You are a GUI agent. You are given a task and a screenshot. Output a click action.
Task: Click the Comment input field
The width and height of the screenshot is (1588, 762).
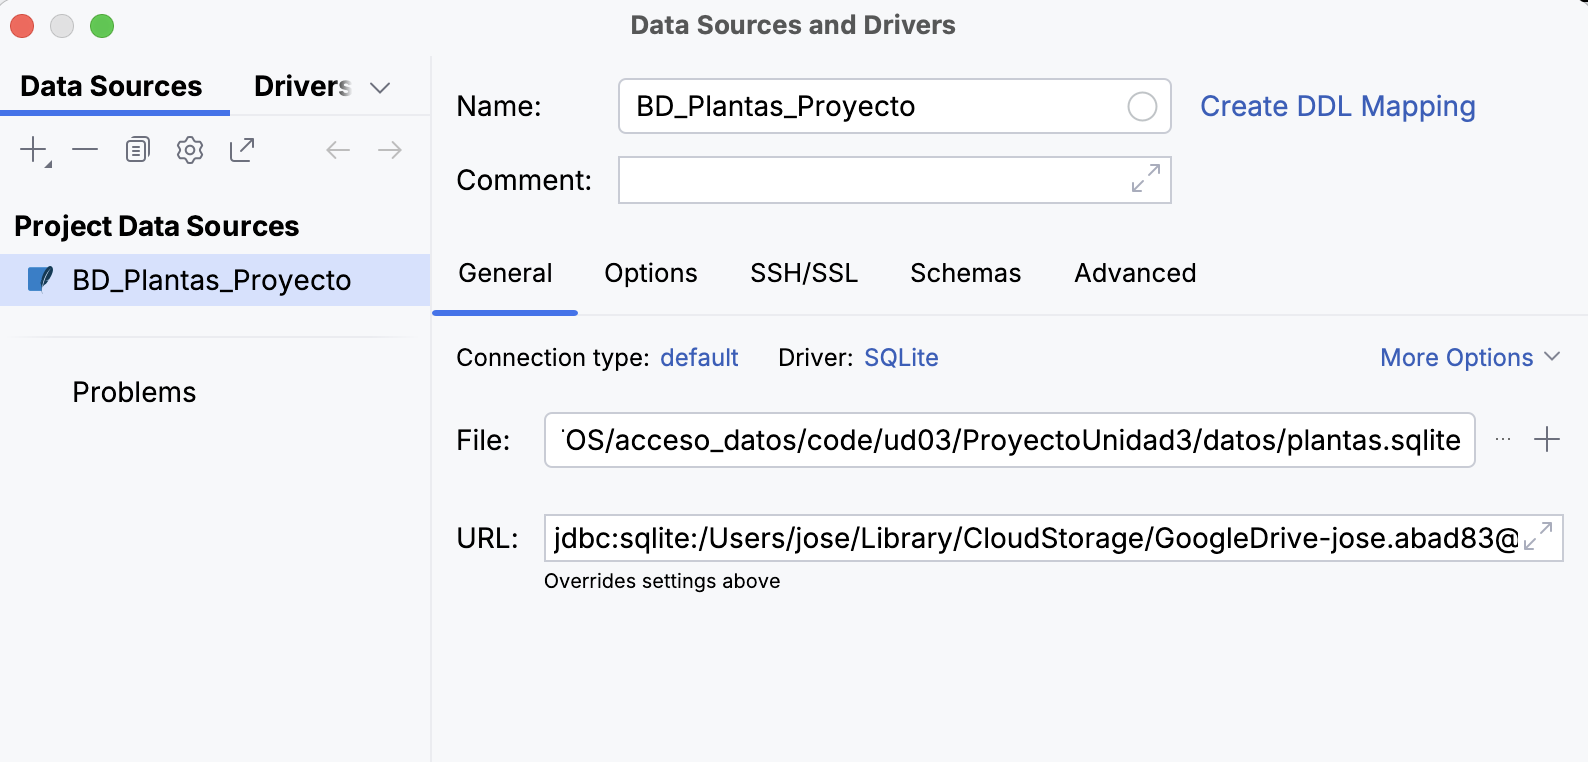tap(894, 180)
